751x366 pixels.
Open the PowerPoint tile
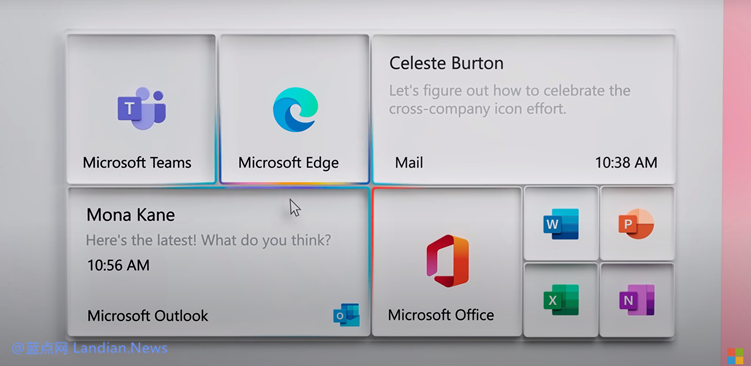coord(637,224)
